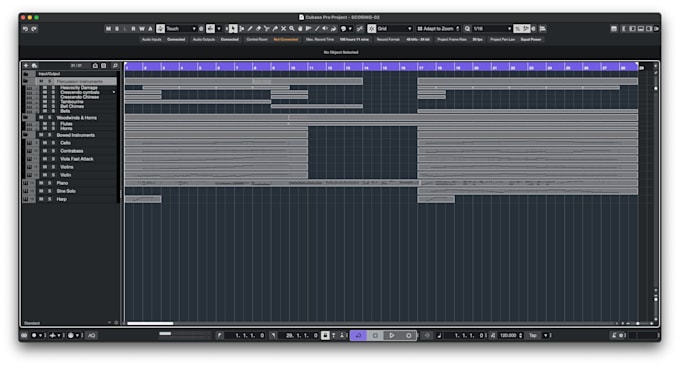
Task: Select the Object Selection arrow tool
Action: (x=233, y=29)
